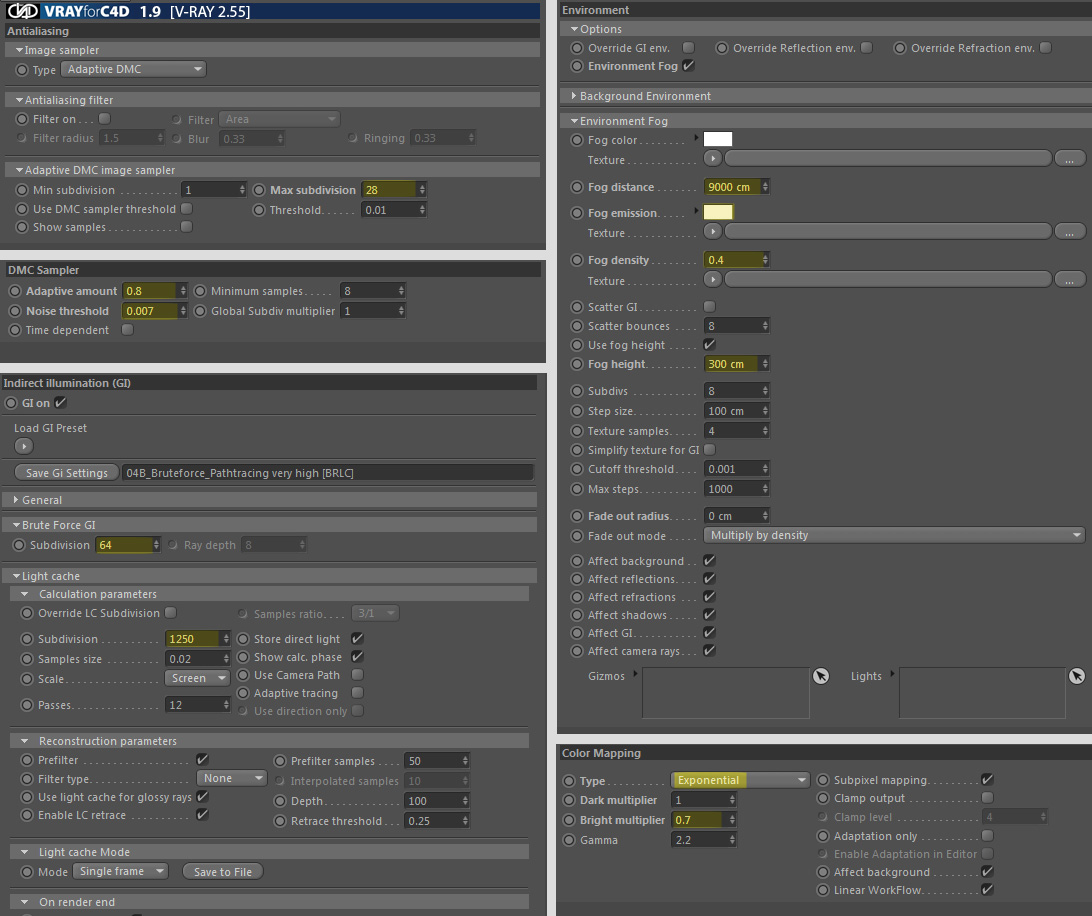
Task: Collapse the Light cache section
Action: (x=50, y=576)
